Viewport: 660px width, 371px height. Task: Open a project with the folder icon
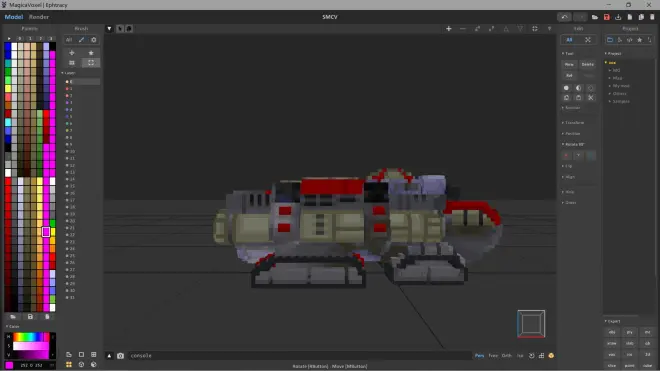pos(595,17)
